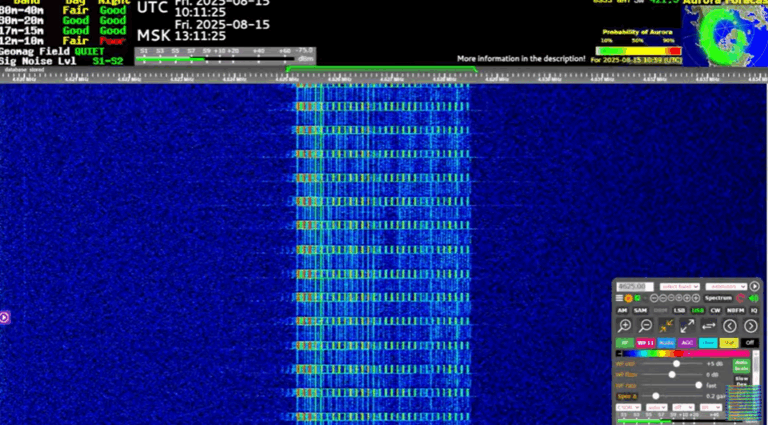
Task: Page waterfall left with circled arrow
Action: [730, 326]
